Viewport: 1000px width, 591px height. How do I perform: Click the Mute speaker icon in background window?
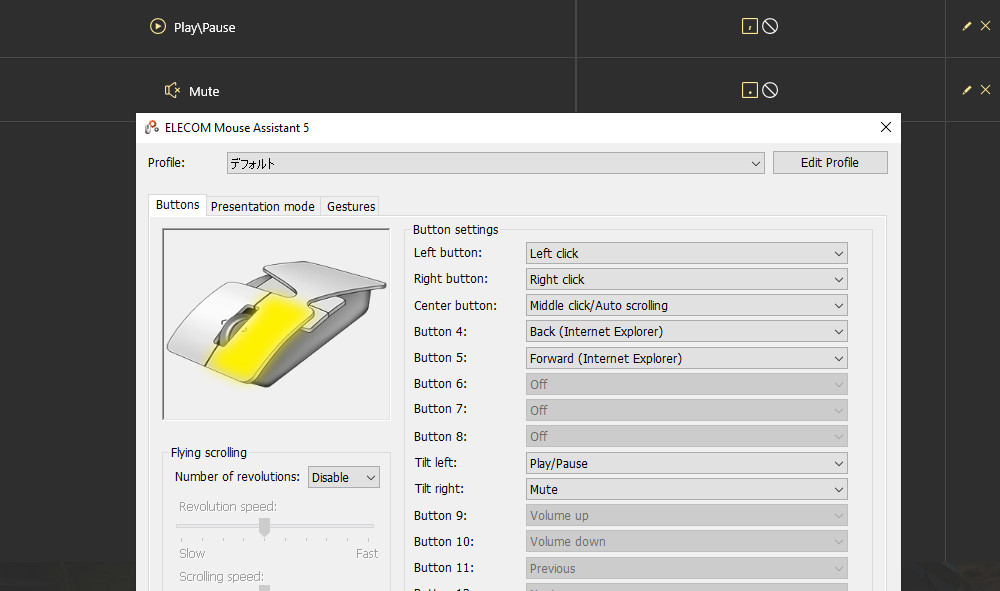(x=172, y=90)
